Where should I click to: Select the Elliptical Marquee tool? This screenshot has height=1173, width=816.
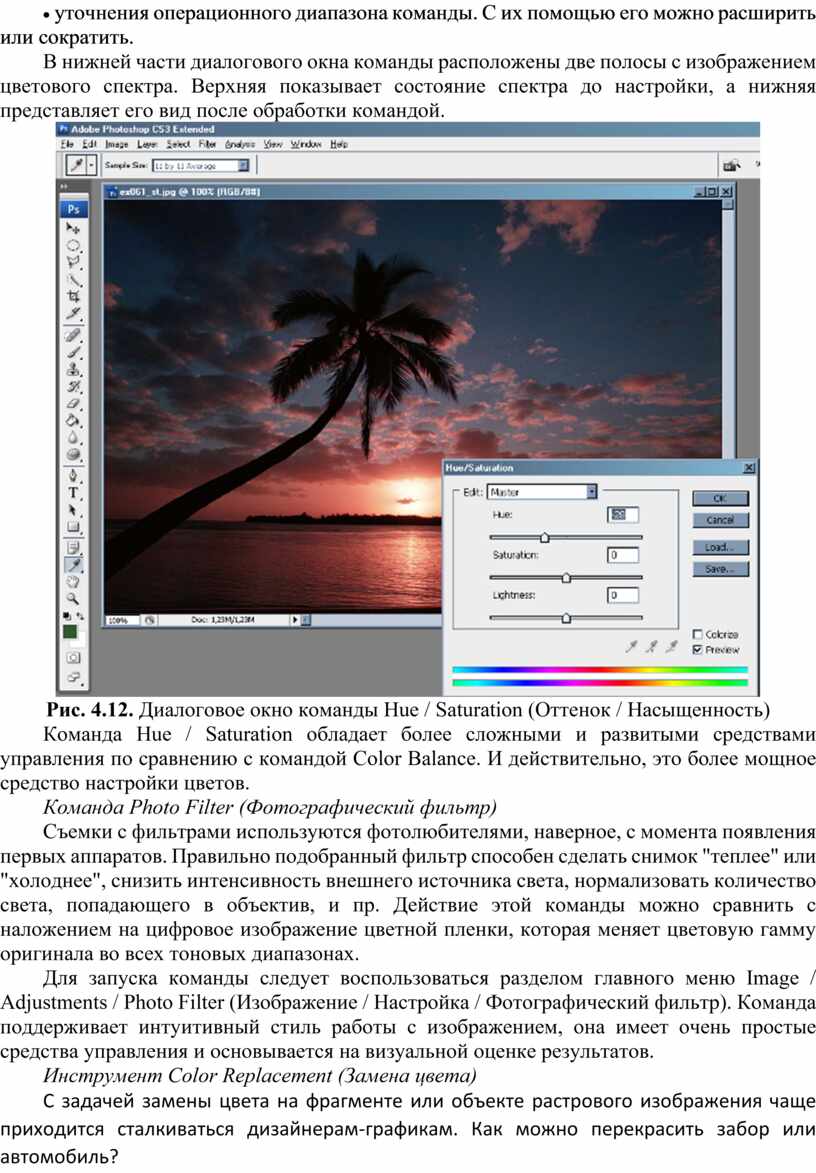(73, 245)
